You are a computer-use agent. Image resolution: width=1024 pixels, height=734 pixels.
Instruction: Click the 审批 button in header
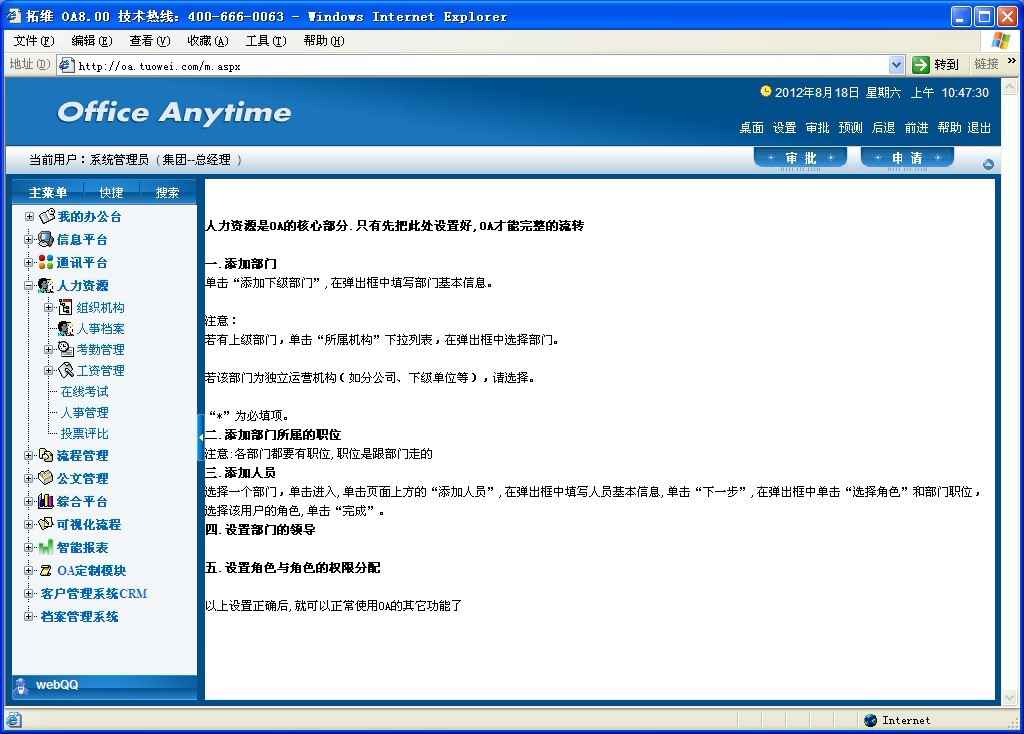(x=800, y=158)
